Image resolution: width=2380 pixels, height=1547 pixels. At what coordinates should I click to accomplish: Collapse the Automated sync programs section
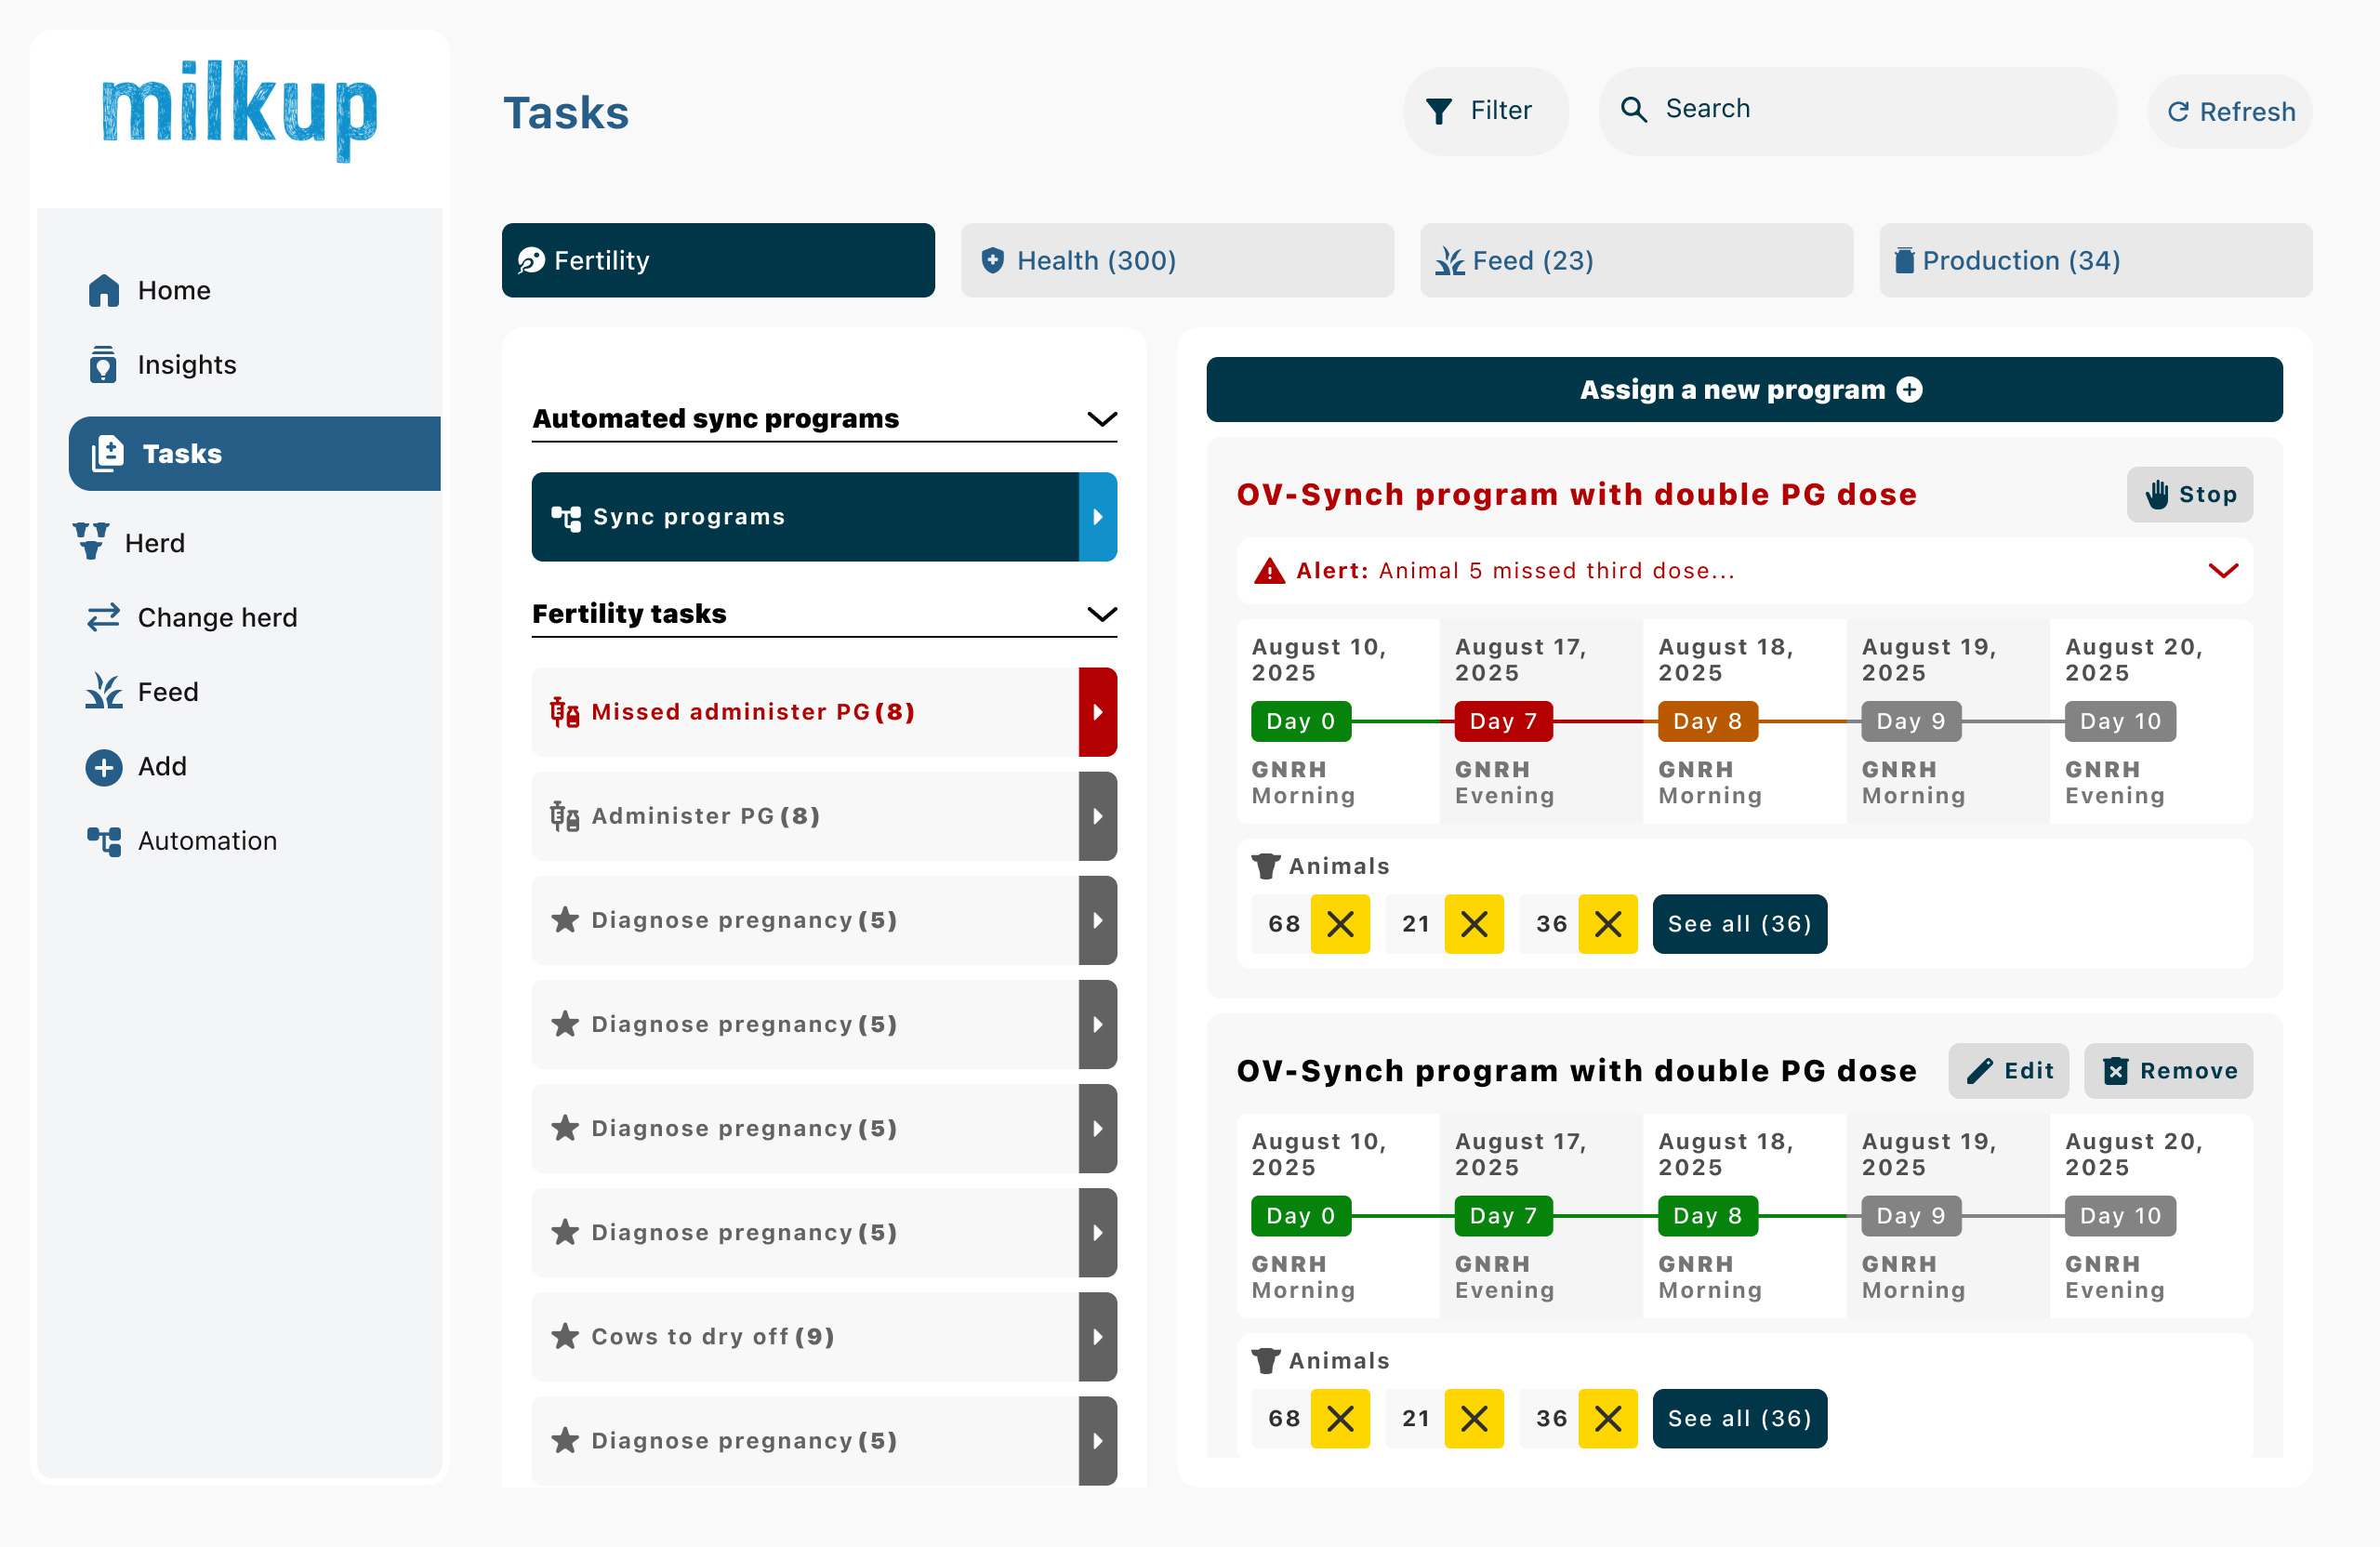(1102, 419)
